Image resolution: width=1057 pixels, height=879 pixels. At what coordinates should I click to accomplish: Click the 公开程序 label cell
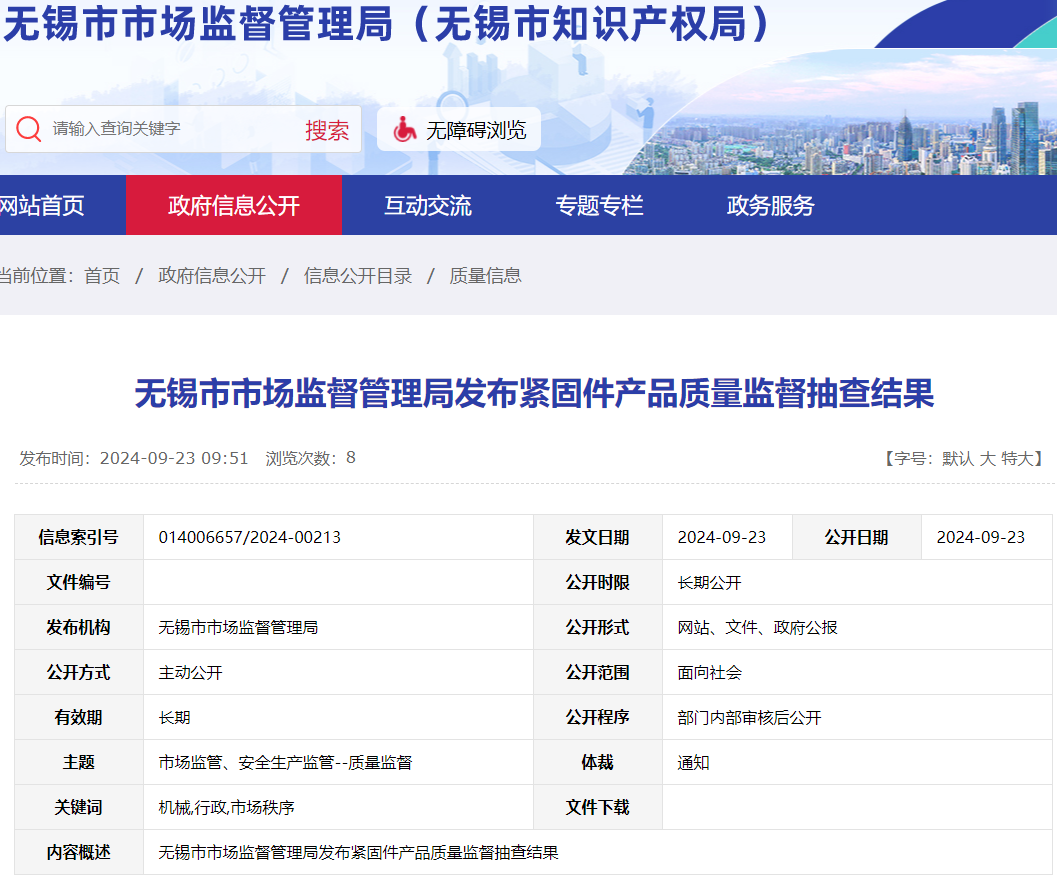point(598,717)
